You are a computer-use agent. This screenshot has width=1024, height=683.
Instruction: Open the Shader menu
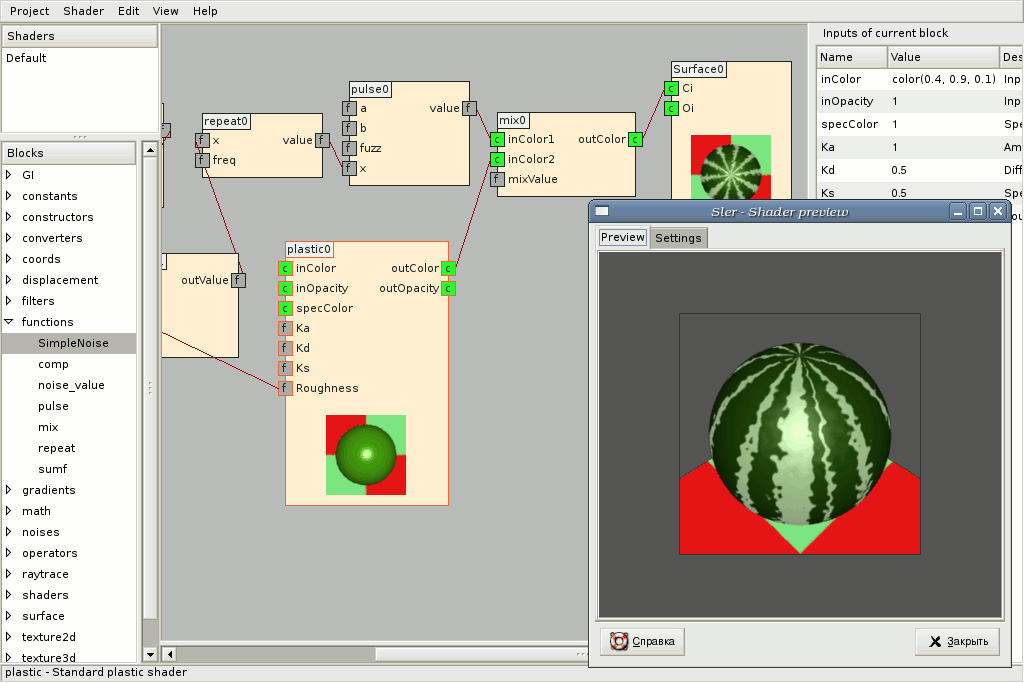click(84, 11)
